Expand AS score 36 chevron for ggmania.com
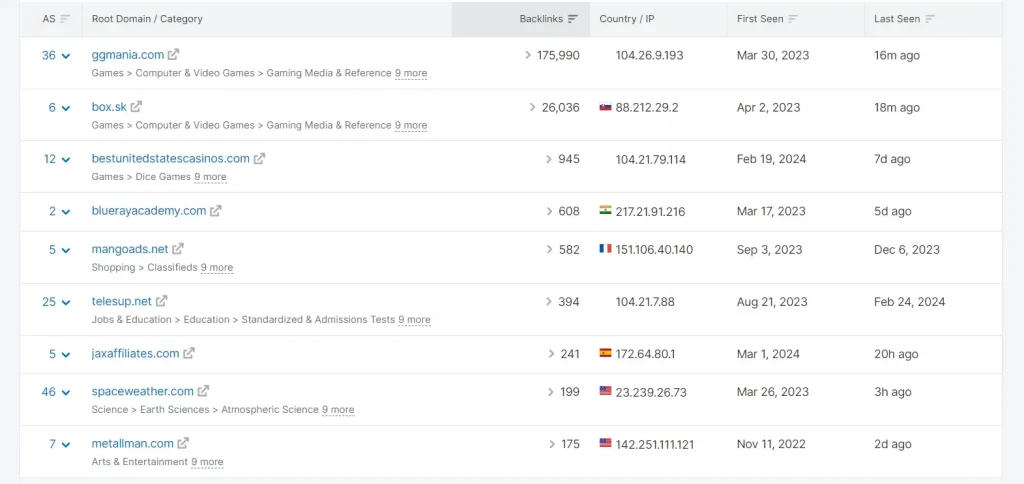Screen dimensions: 1024x484 [65, 56]
